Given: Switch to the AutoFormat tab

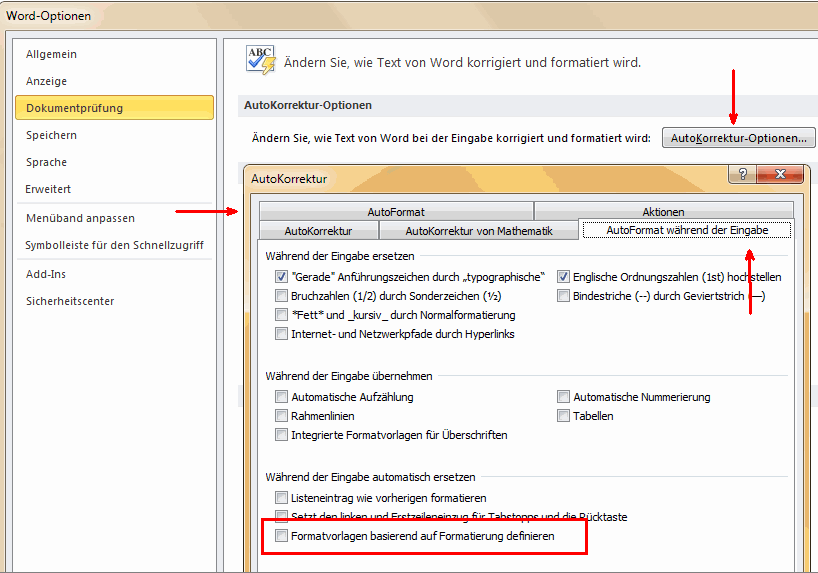Looking at the screenshot, I should click(x=395, y=212).
